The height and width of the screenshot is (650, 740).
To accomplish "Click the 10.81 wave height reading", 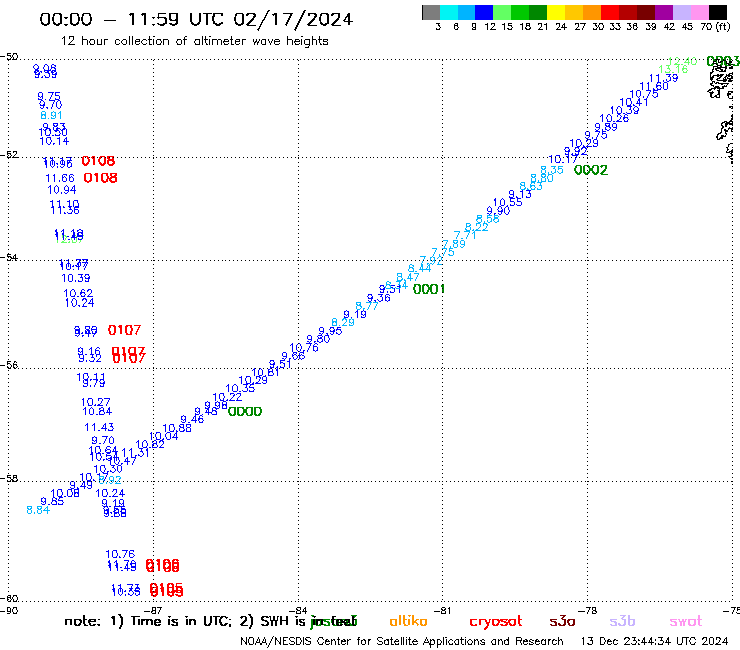I will pos(265,372).
